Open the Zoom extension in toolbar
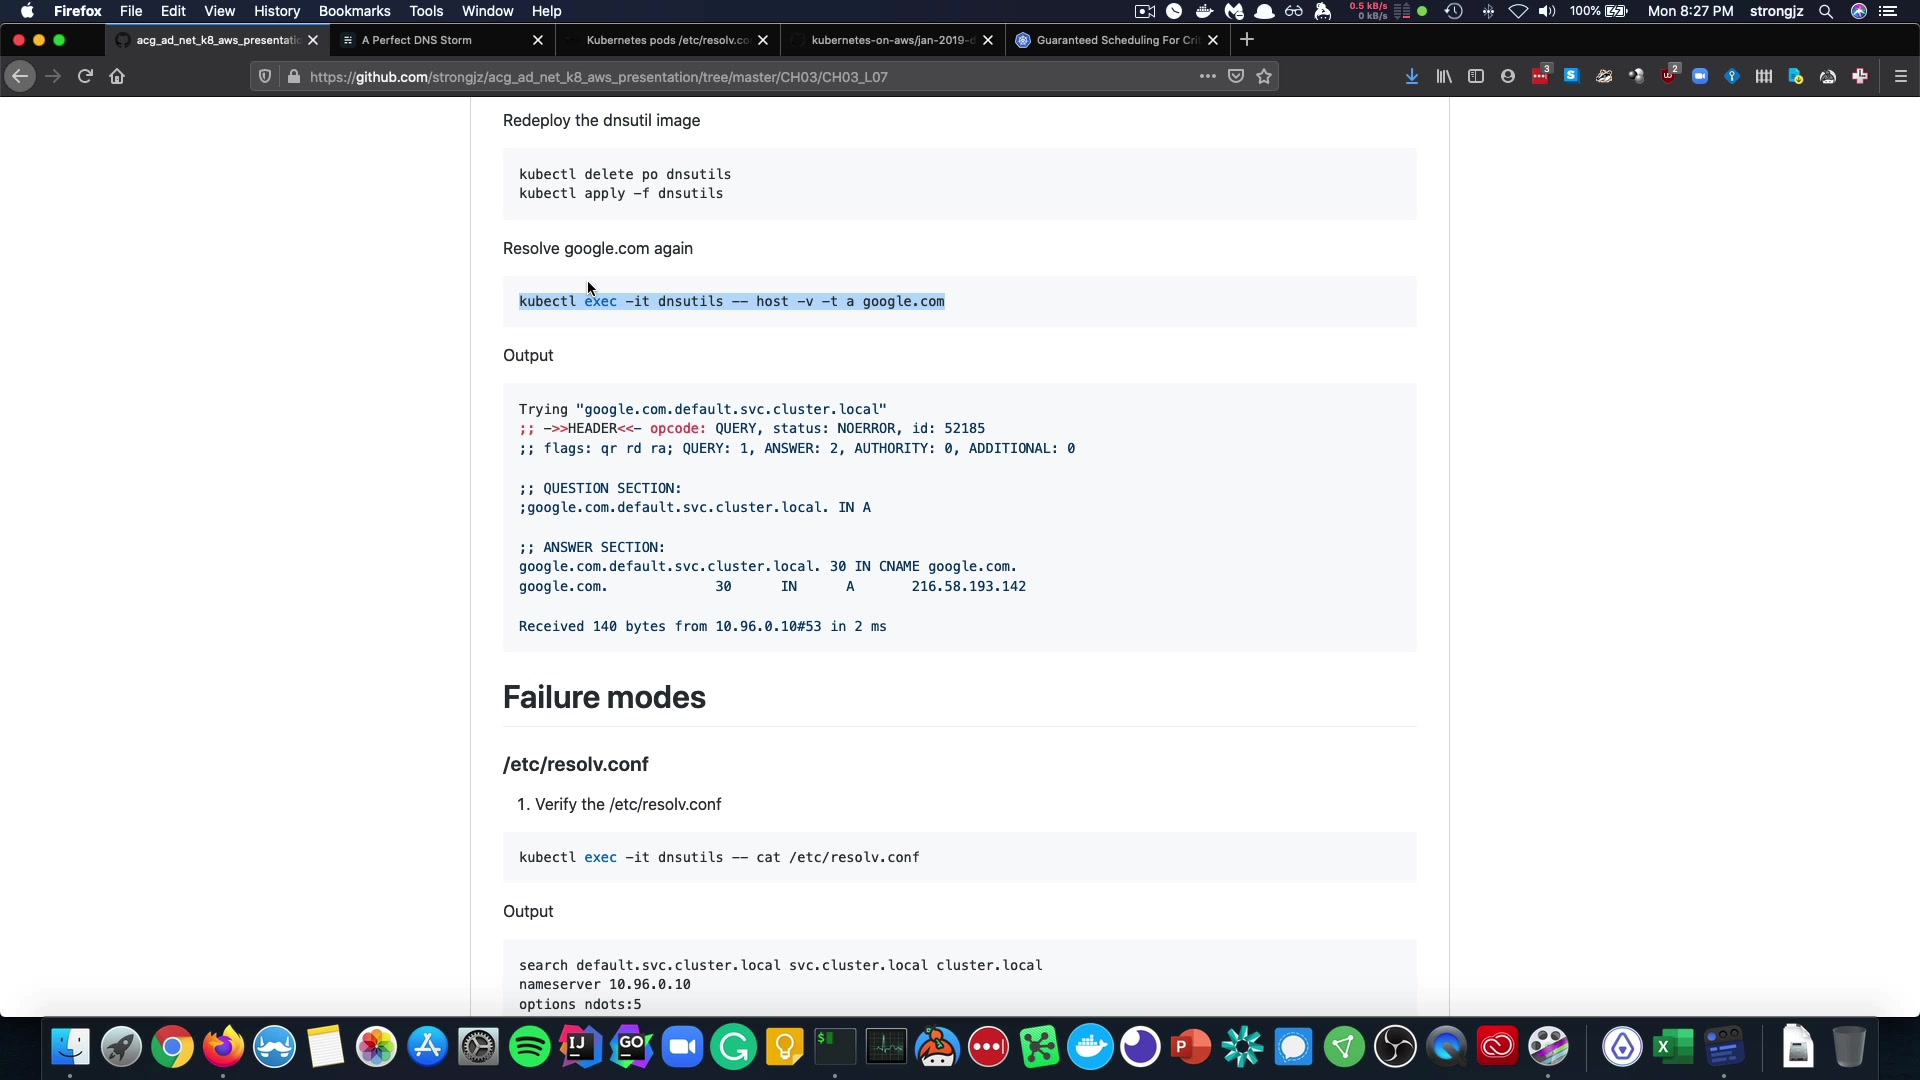1920x1080 pixels. click(1700, 76)
